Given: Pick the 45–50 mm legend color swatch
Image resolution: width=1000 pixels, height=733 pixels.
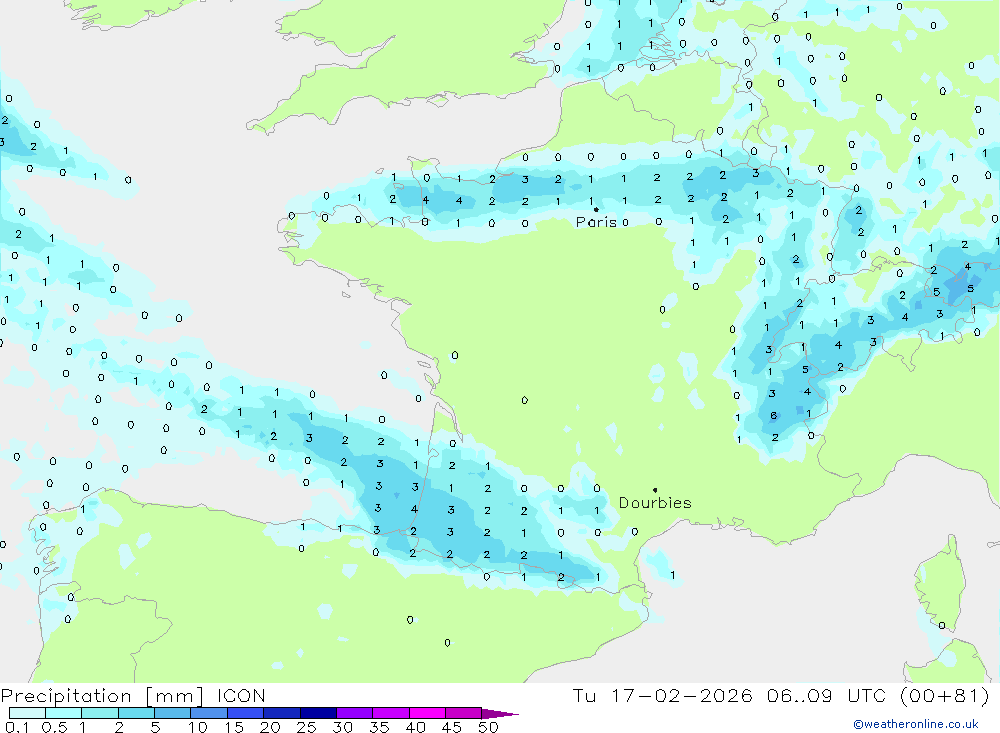Looking at the screenshot, I should (464, 713).
